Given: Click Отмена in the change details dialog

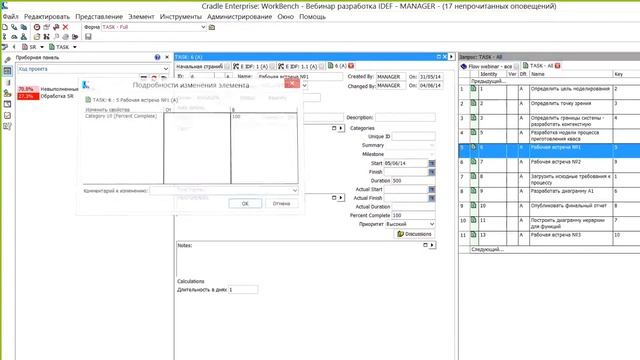Looking at the screenshot, I should (281, 203).
